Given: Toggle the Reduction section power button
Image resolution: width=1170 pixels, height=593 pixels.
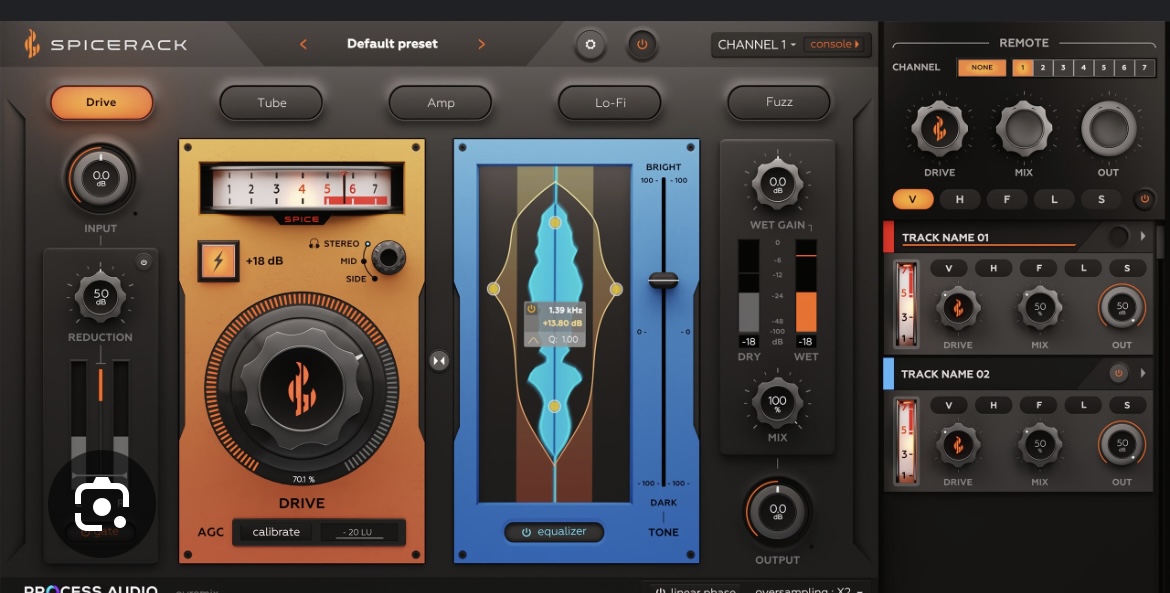Looking at the screenshot, I should coord(143,262).
